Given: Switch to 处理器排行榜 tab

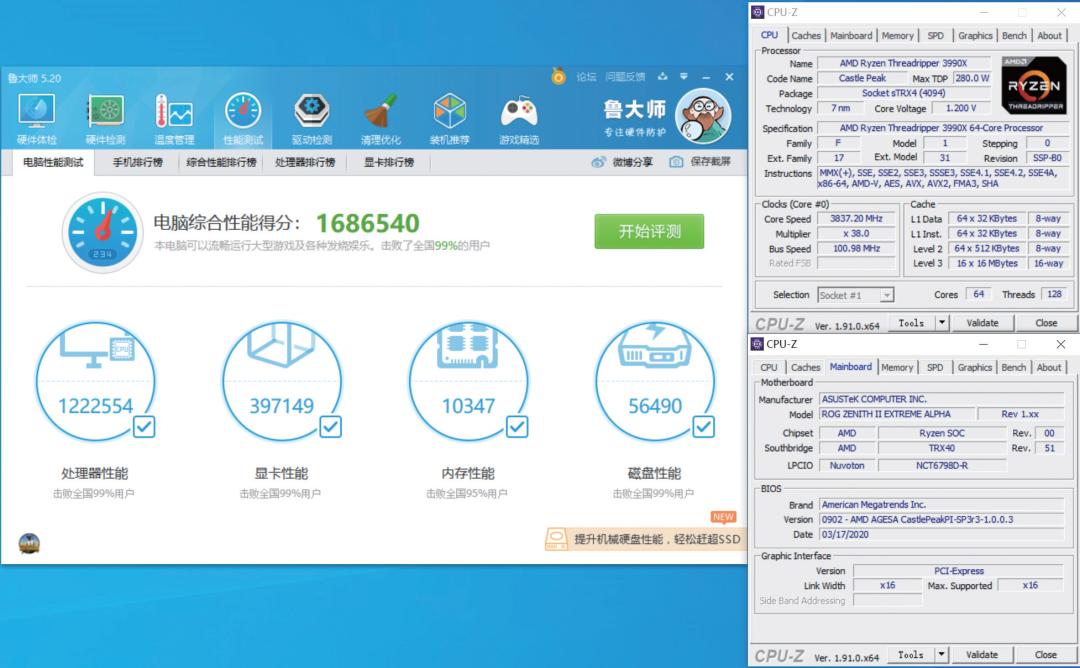Looking at the screenshot, I should [305, 162].
